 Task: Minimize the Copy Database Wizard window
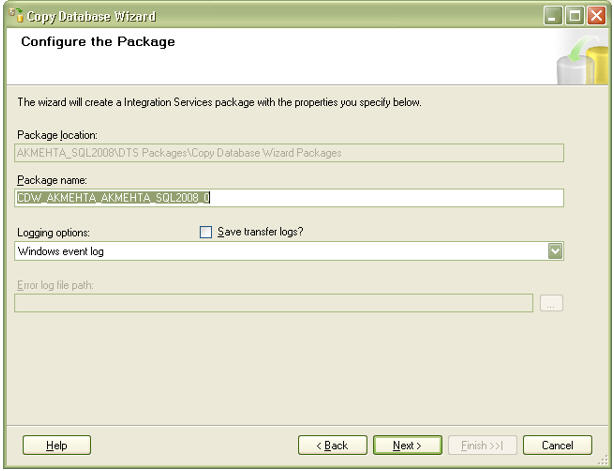pos(553,16)
